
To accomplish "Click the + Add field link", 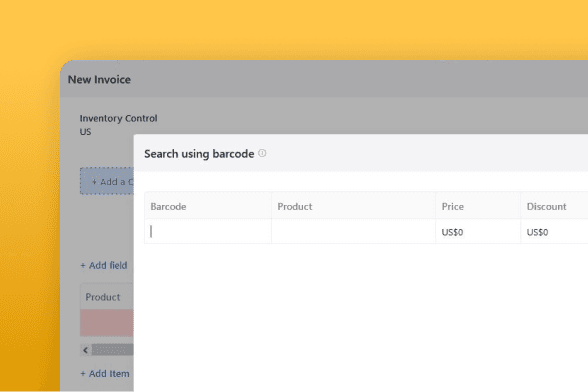I will (x=104, y=265).
